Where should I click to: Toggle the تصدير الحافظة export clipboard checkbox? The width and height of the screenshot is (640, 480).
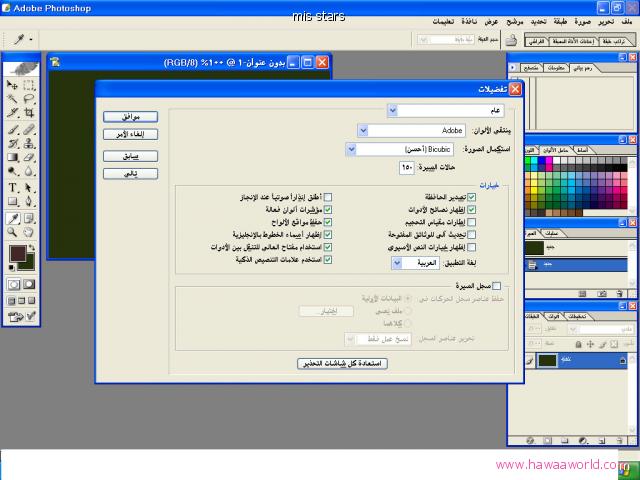tap(472, 197)
